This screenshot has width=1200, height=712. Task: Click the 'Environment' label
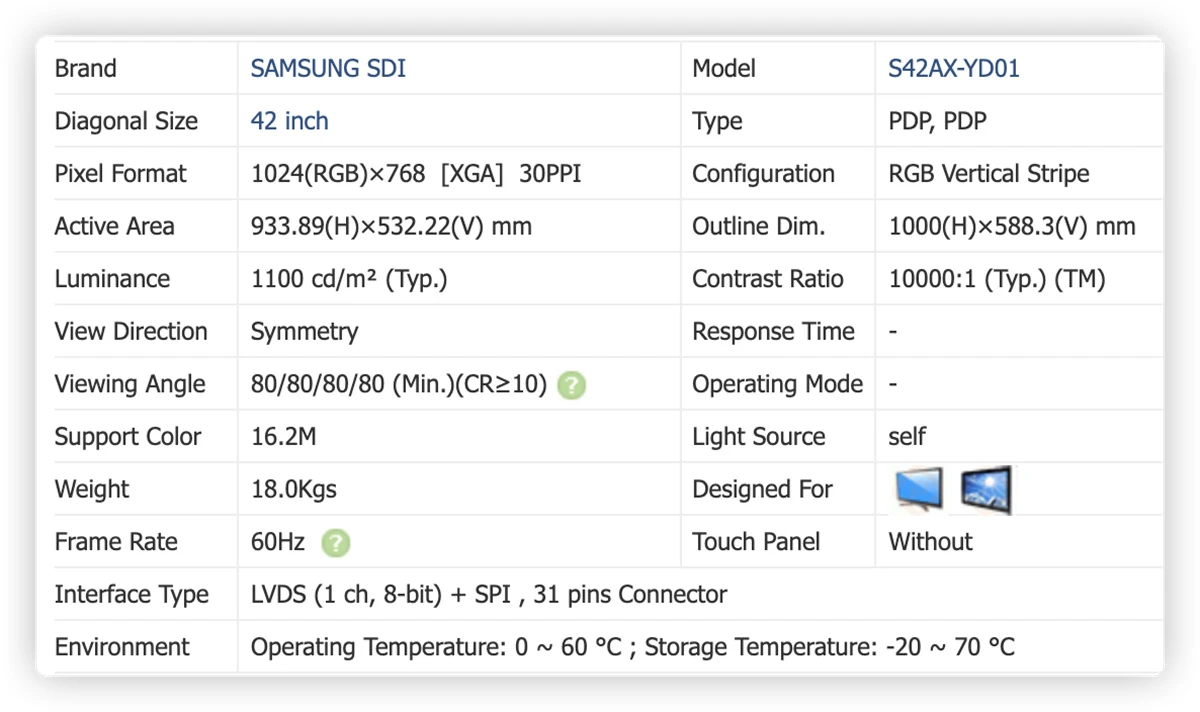click(x=122, y=648)
